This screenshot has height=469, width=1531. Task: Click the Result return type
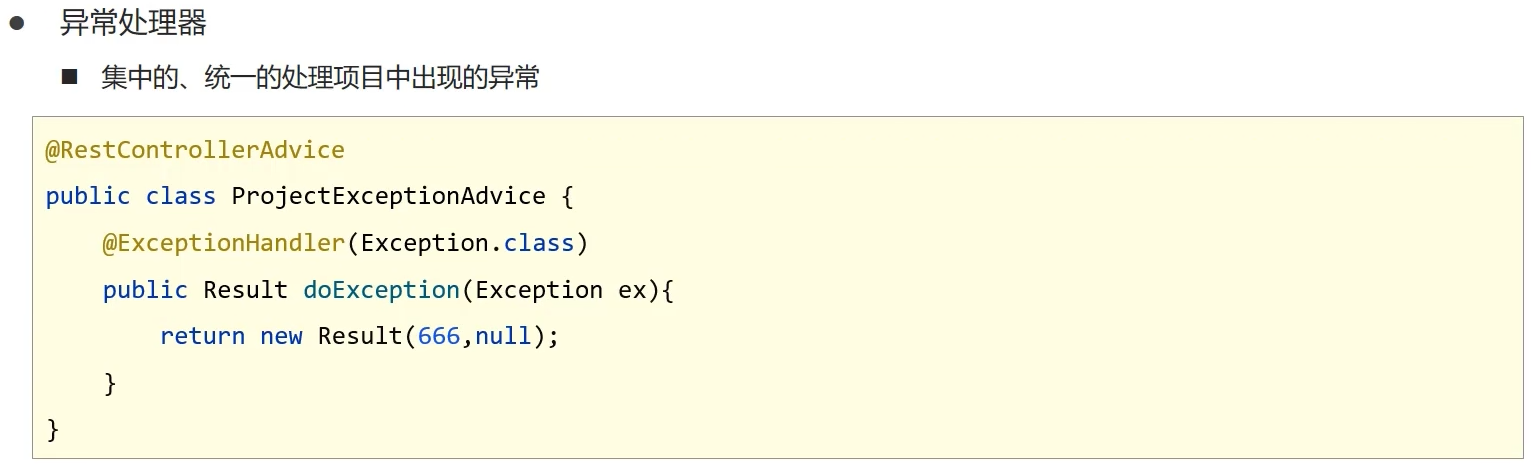[245, 290]
